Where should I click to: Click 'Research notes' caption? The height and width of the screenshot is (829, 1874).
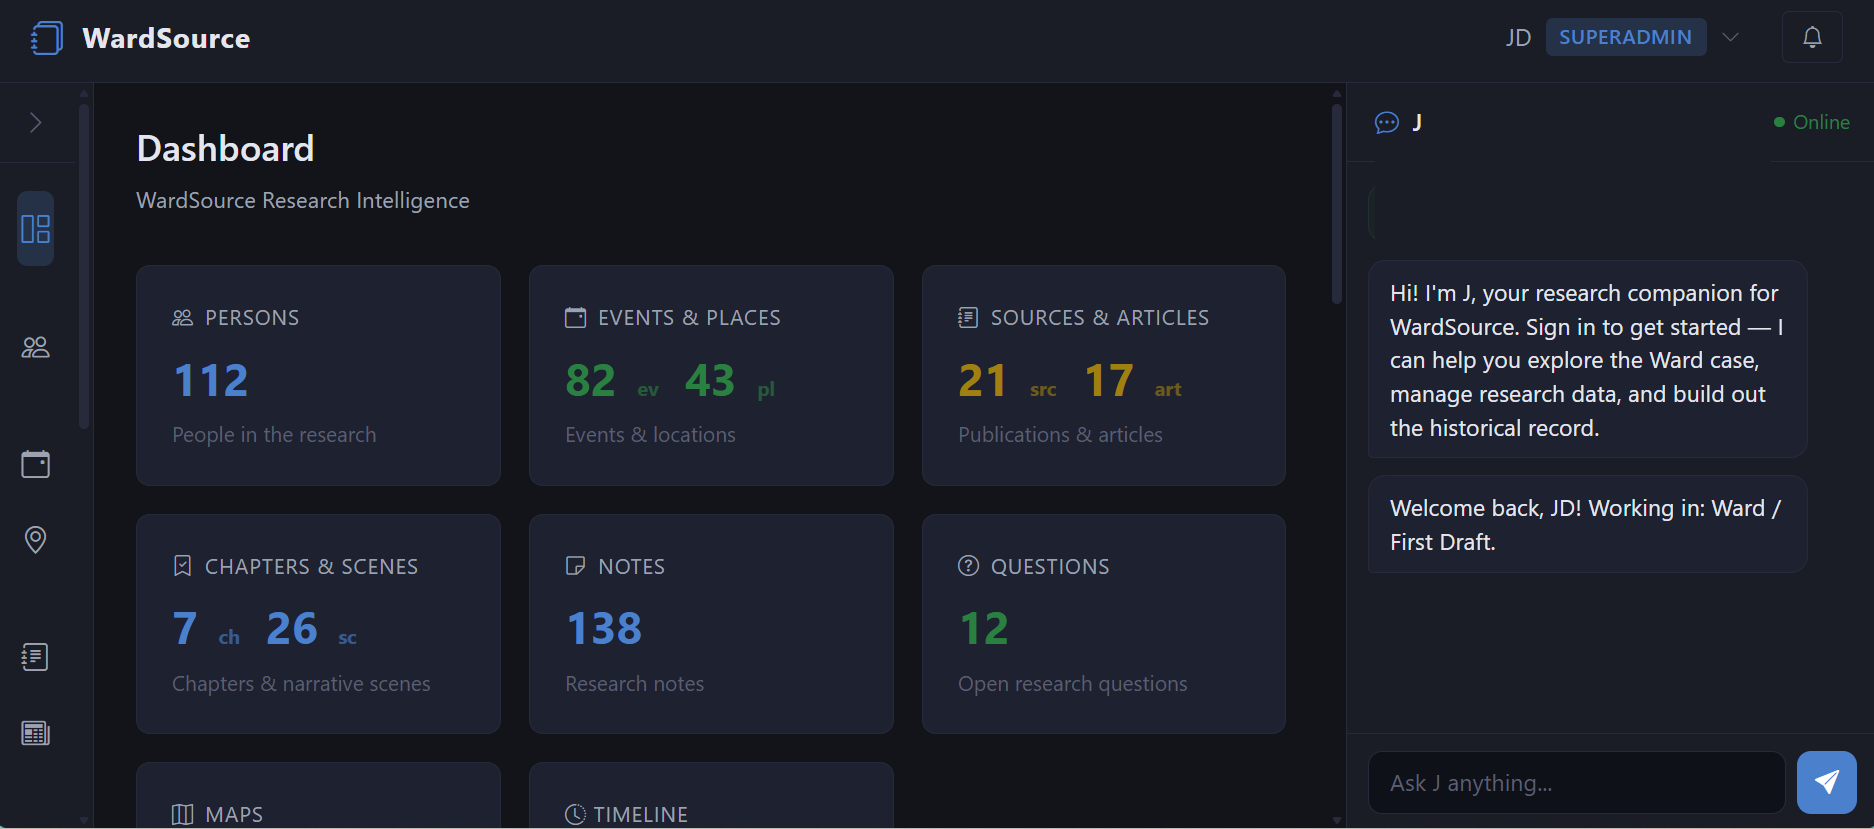(634, 684)
